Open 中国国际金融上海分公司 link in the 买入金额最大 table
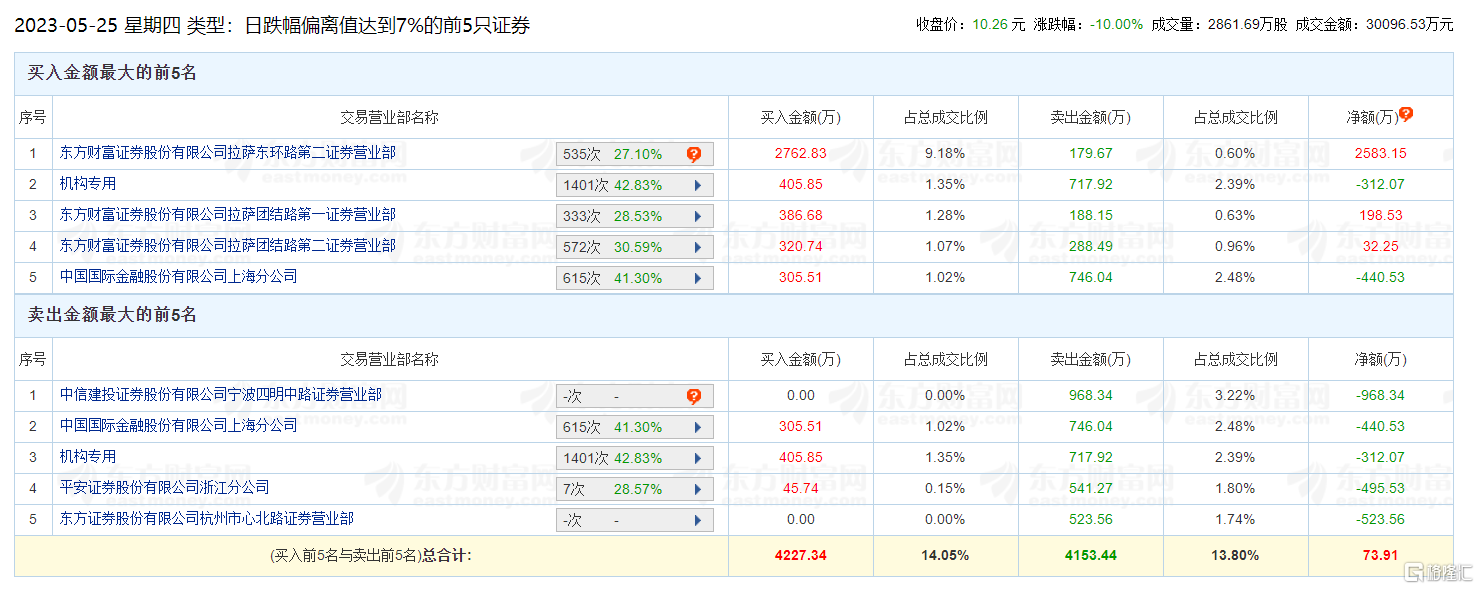 178,277
